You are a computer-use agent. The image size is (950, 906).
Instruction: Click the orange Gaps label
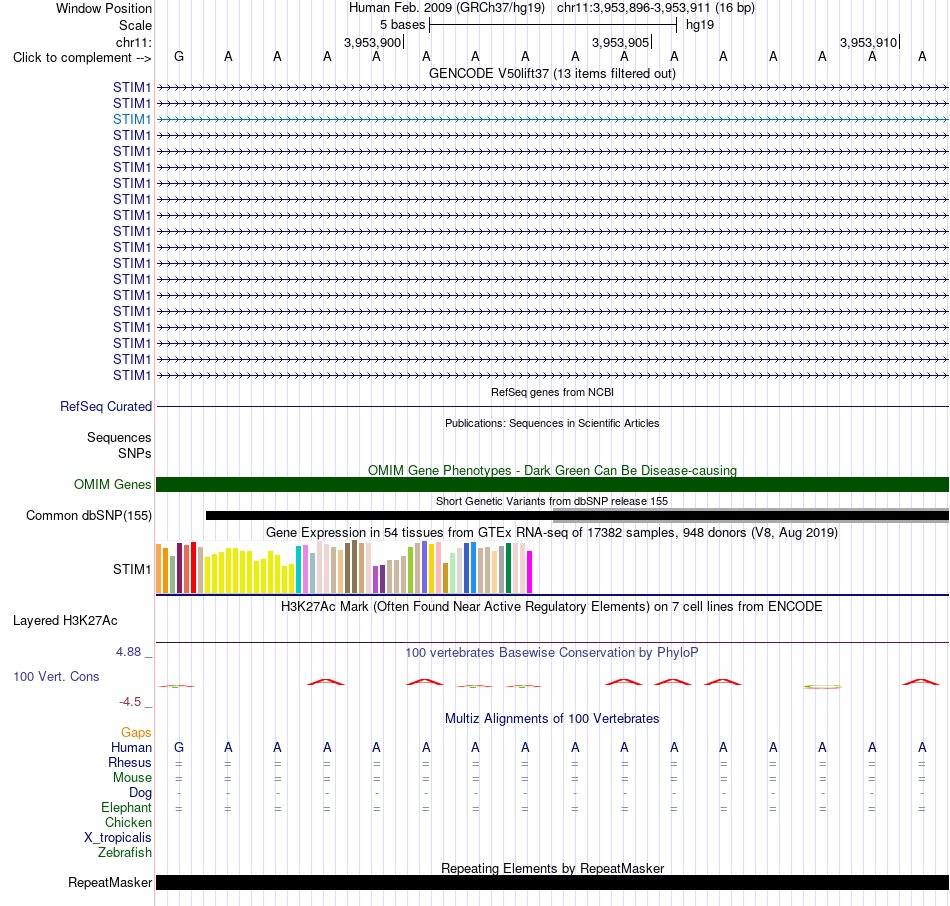136,733
